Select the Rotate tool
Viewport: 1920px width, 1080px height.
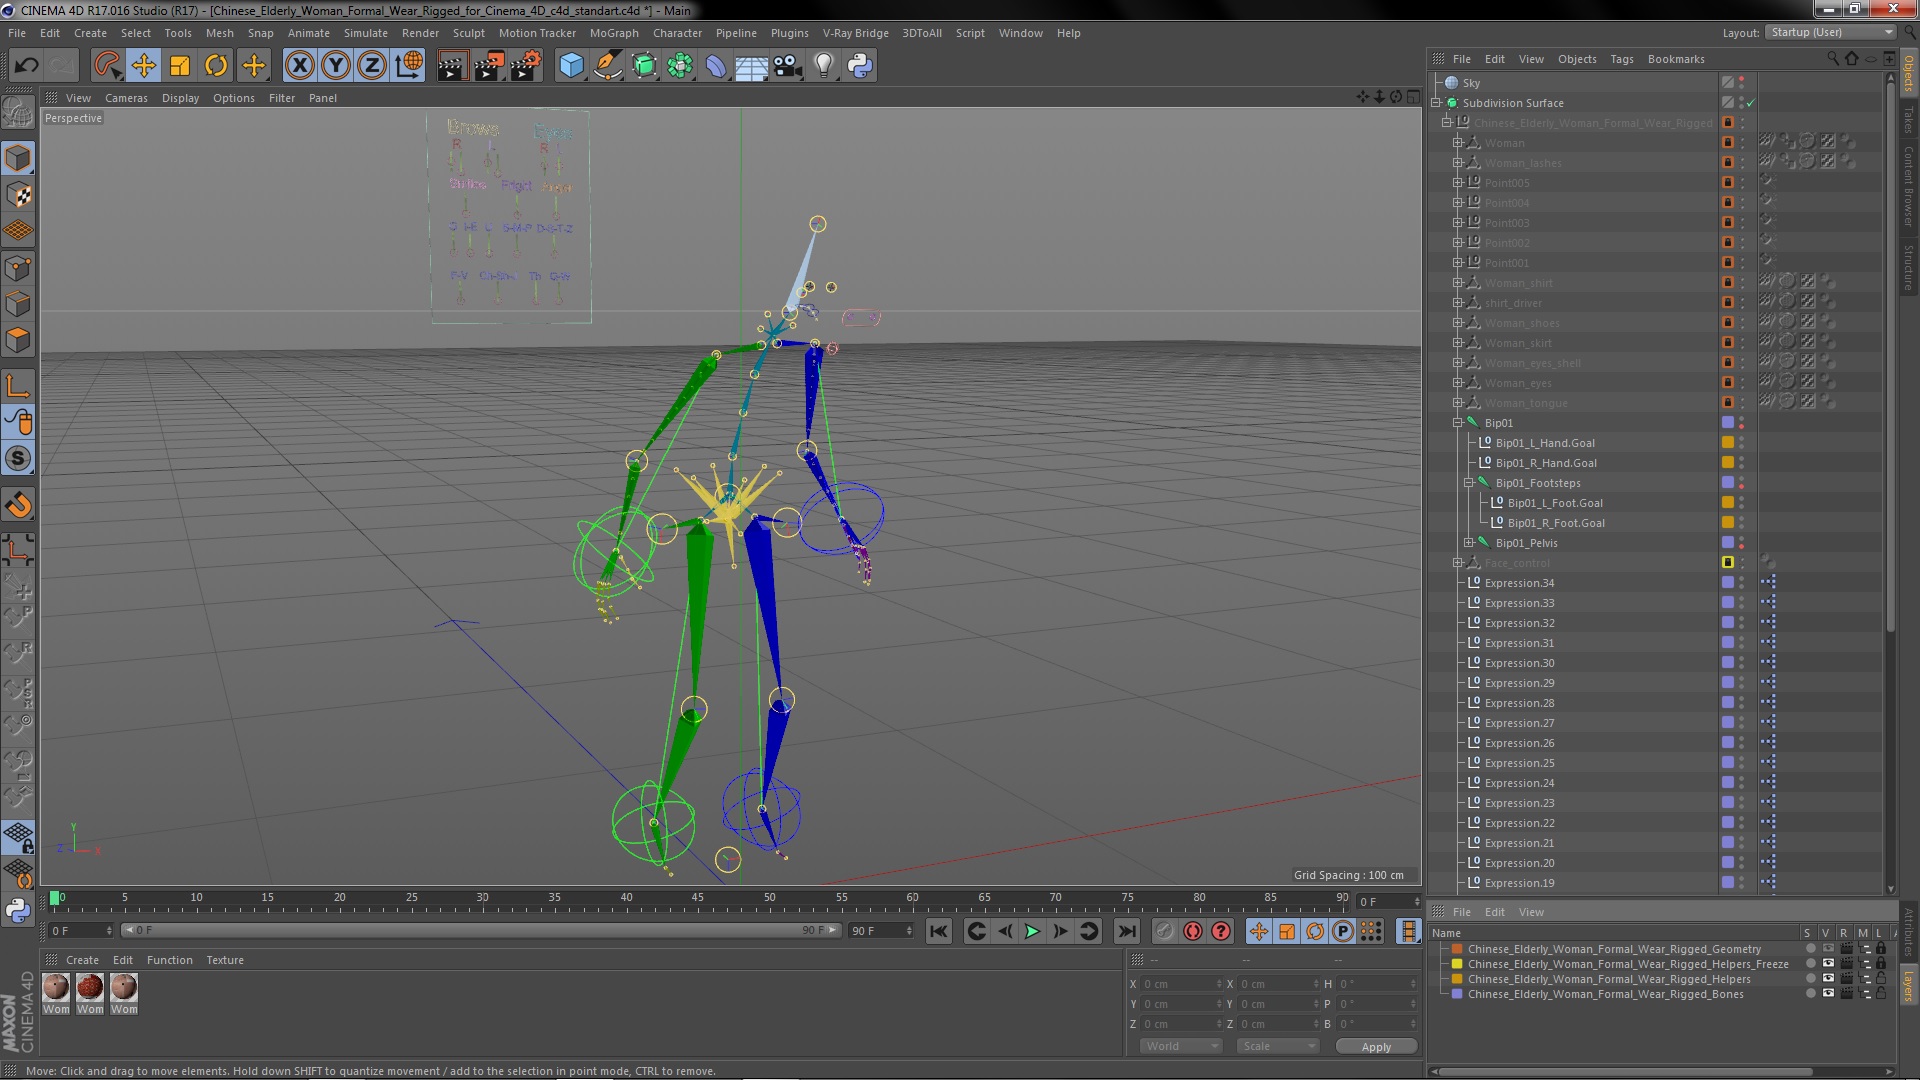pos(216,66)
